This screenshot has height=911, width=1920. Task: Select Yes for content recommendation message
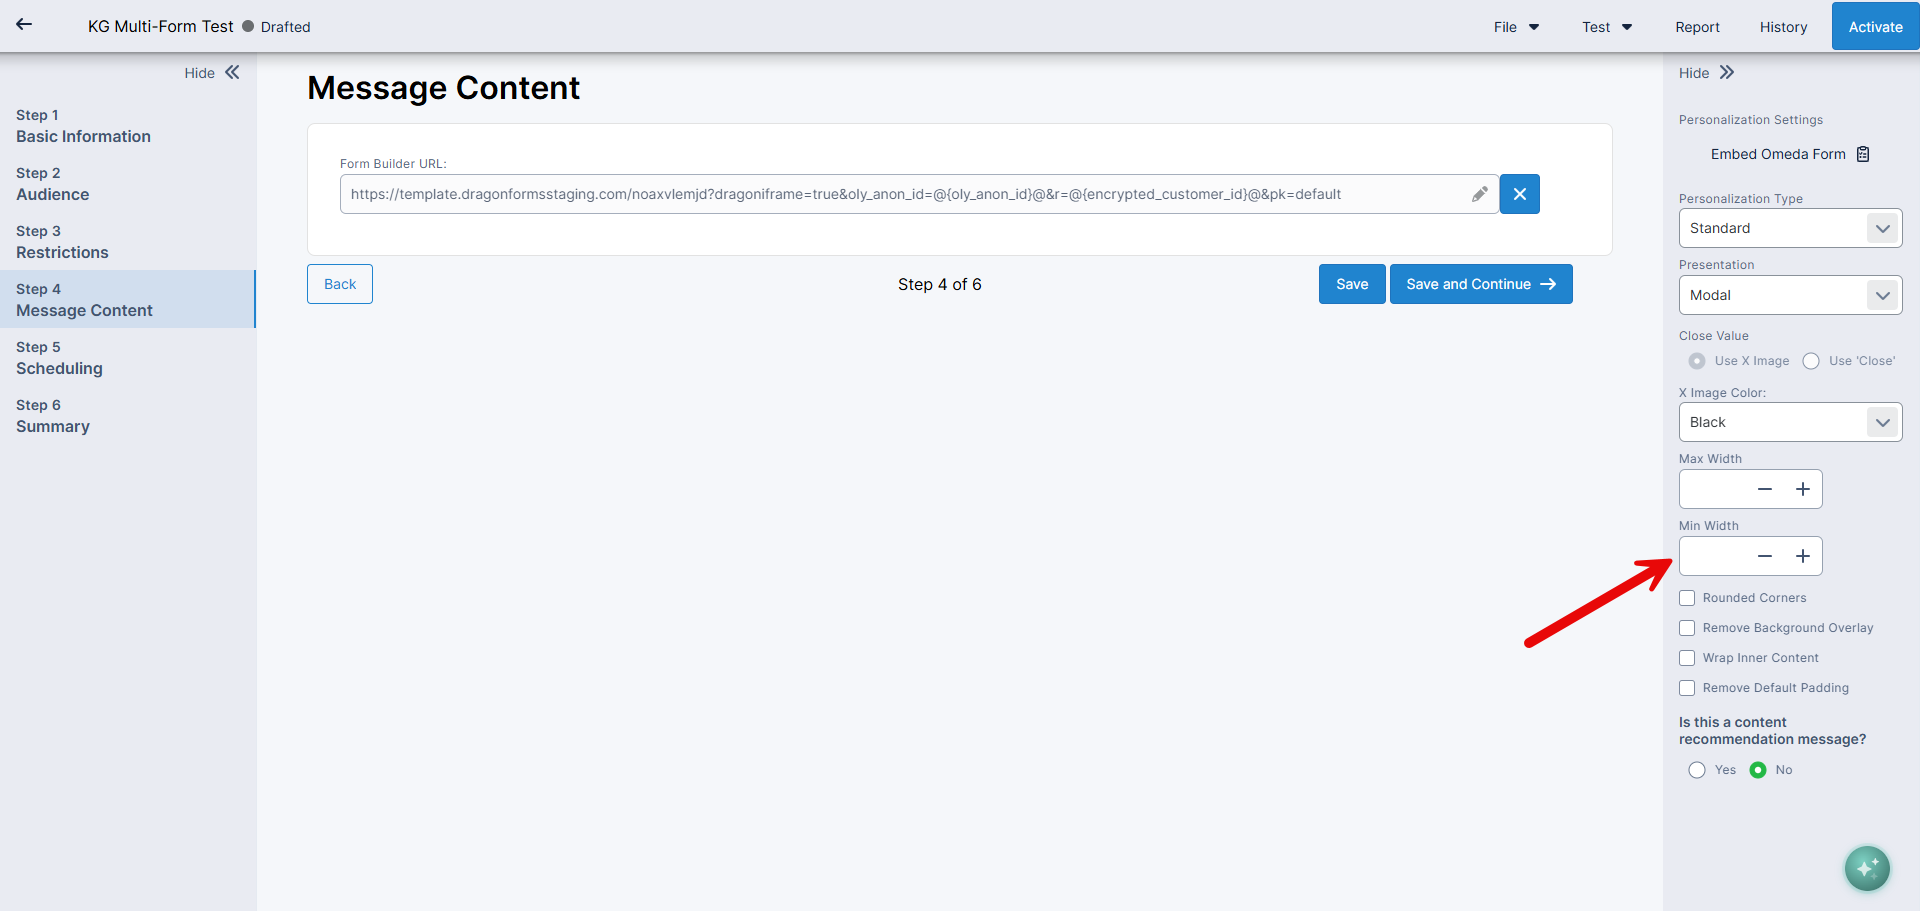(x=1697, y=770)
